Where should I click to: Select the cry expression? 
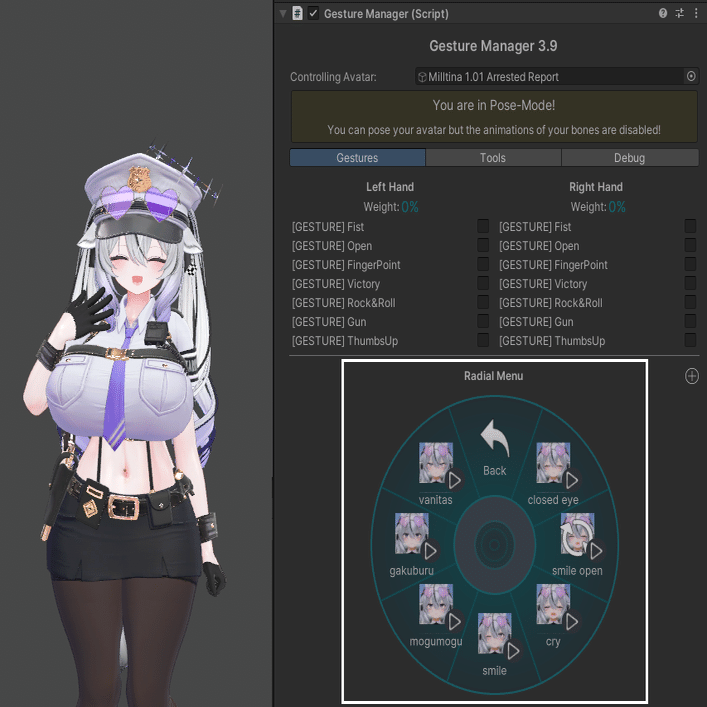point(553,615)
